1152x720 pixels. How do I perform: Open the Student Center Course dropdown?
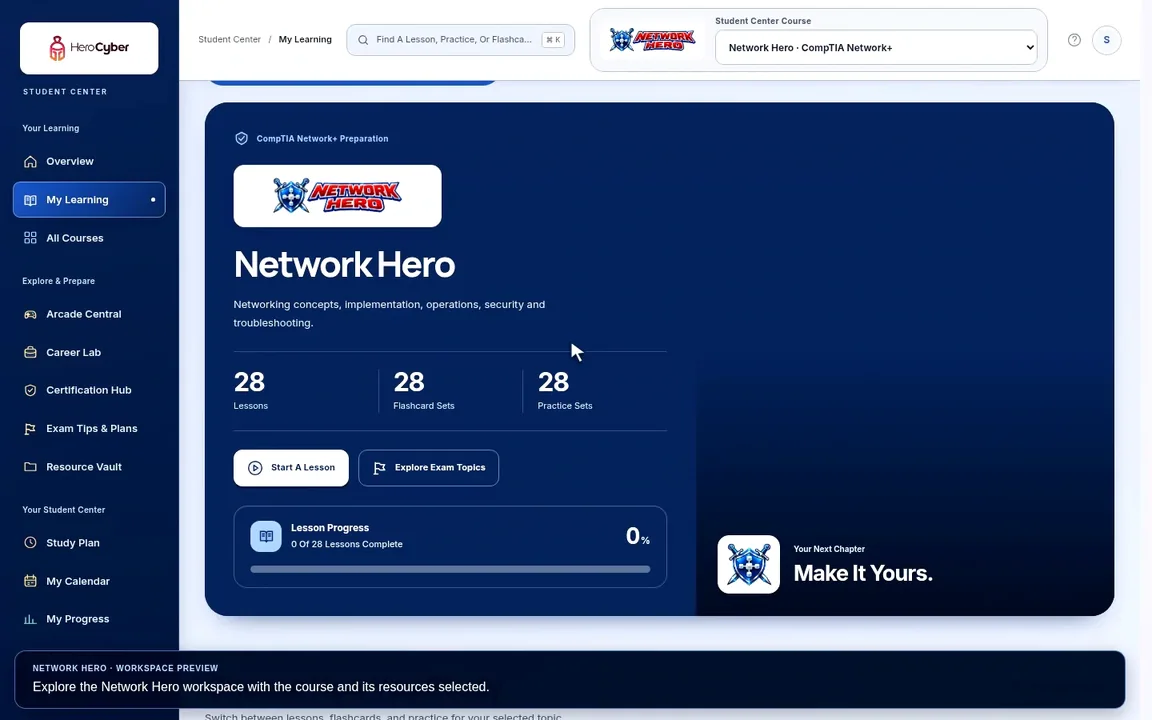point(876,48)
